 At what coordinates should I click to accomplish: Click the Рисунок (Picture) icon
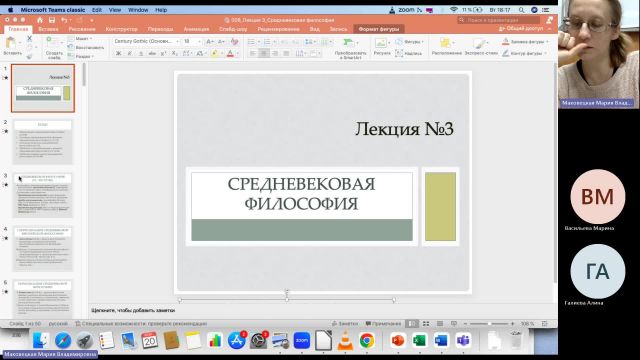[x=381, y=43]
